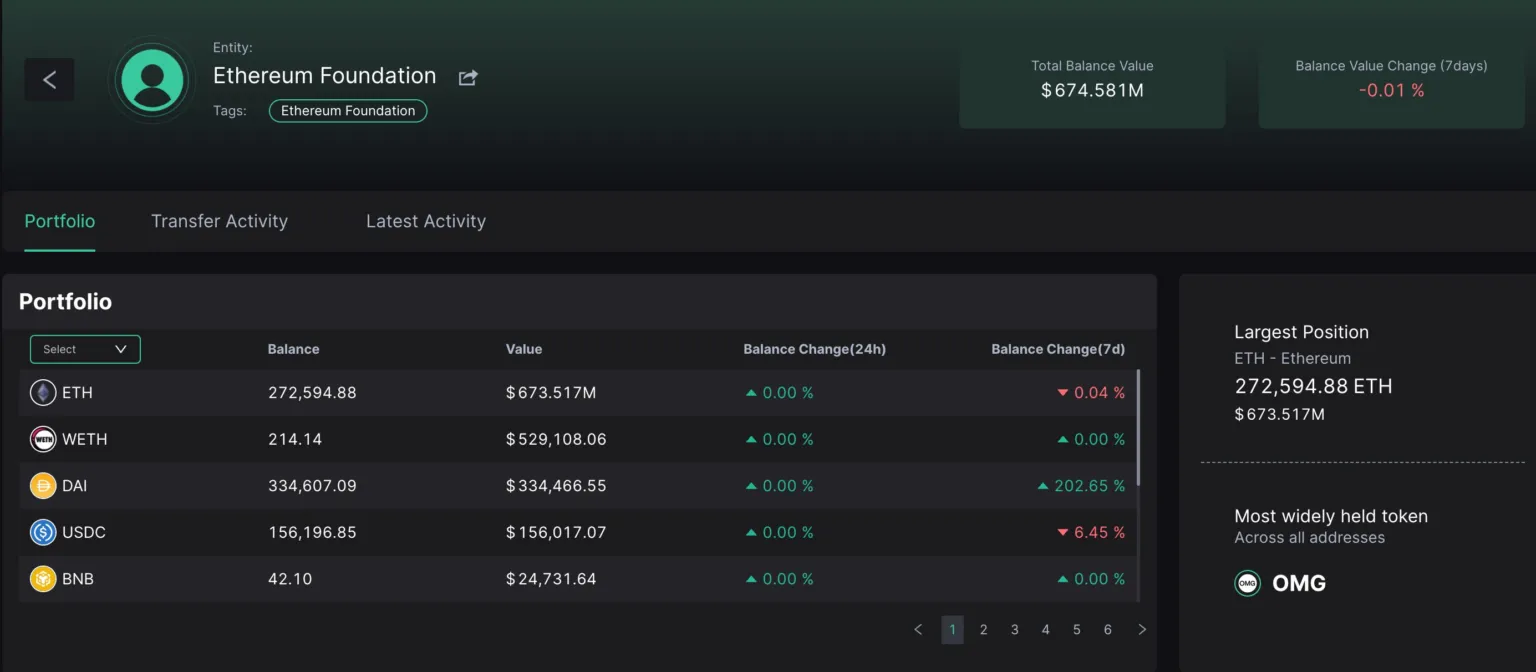The width and height of the screenshot is (1536, 672).
Task: Click the Ethereum Foundation entity avatar
Action: coord(152,80)
